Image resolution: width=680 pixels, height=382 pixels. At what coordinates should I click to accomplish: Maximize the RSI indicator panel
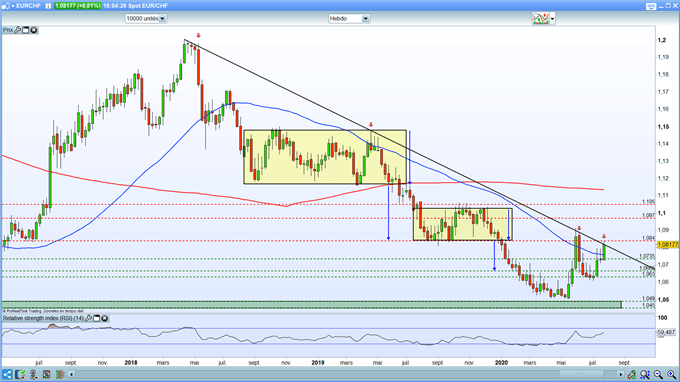click(97, 318)
